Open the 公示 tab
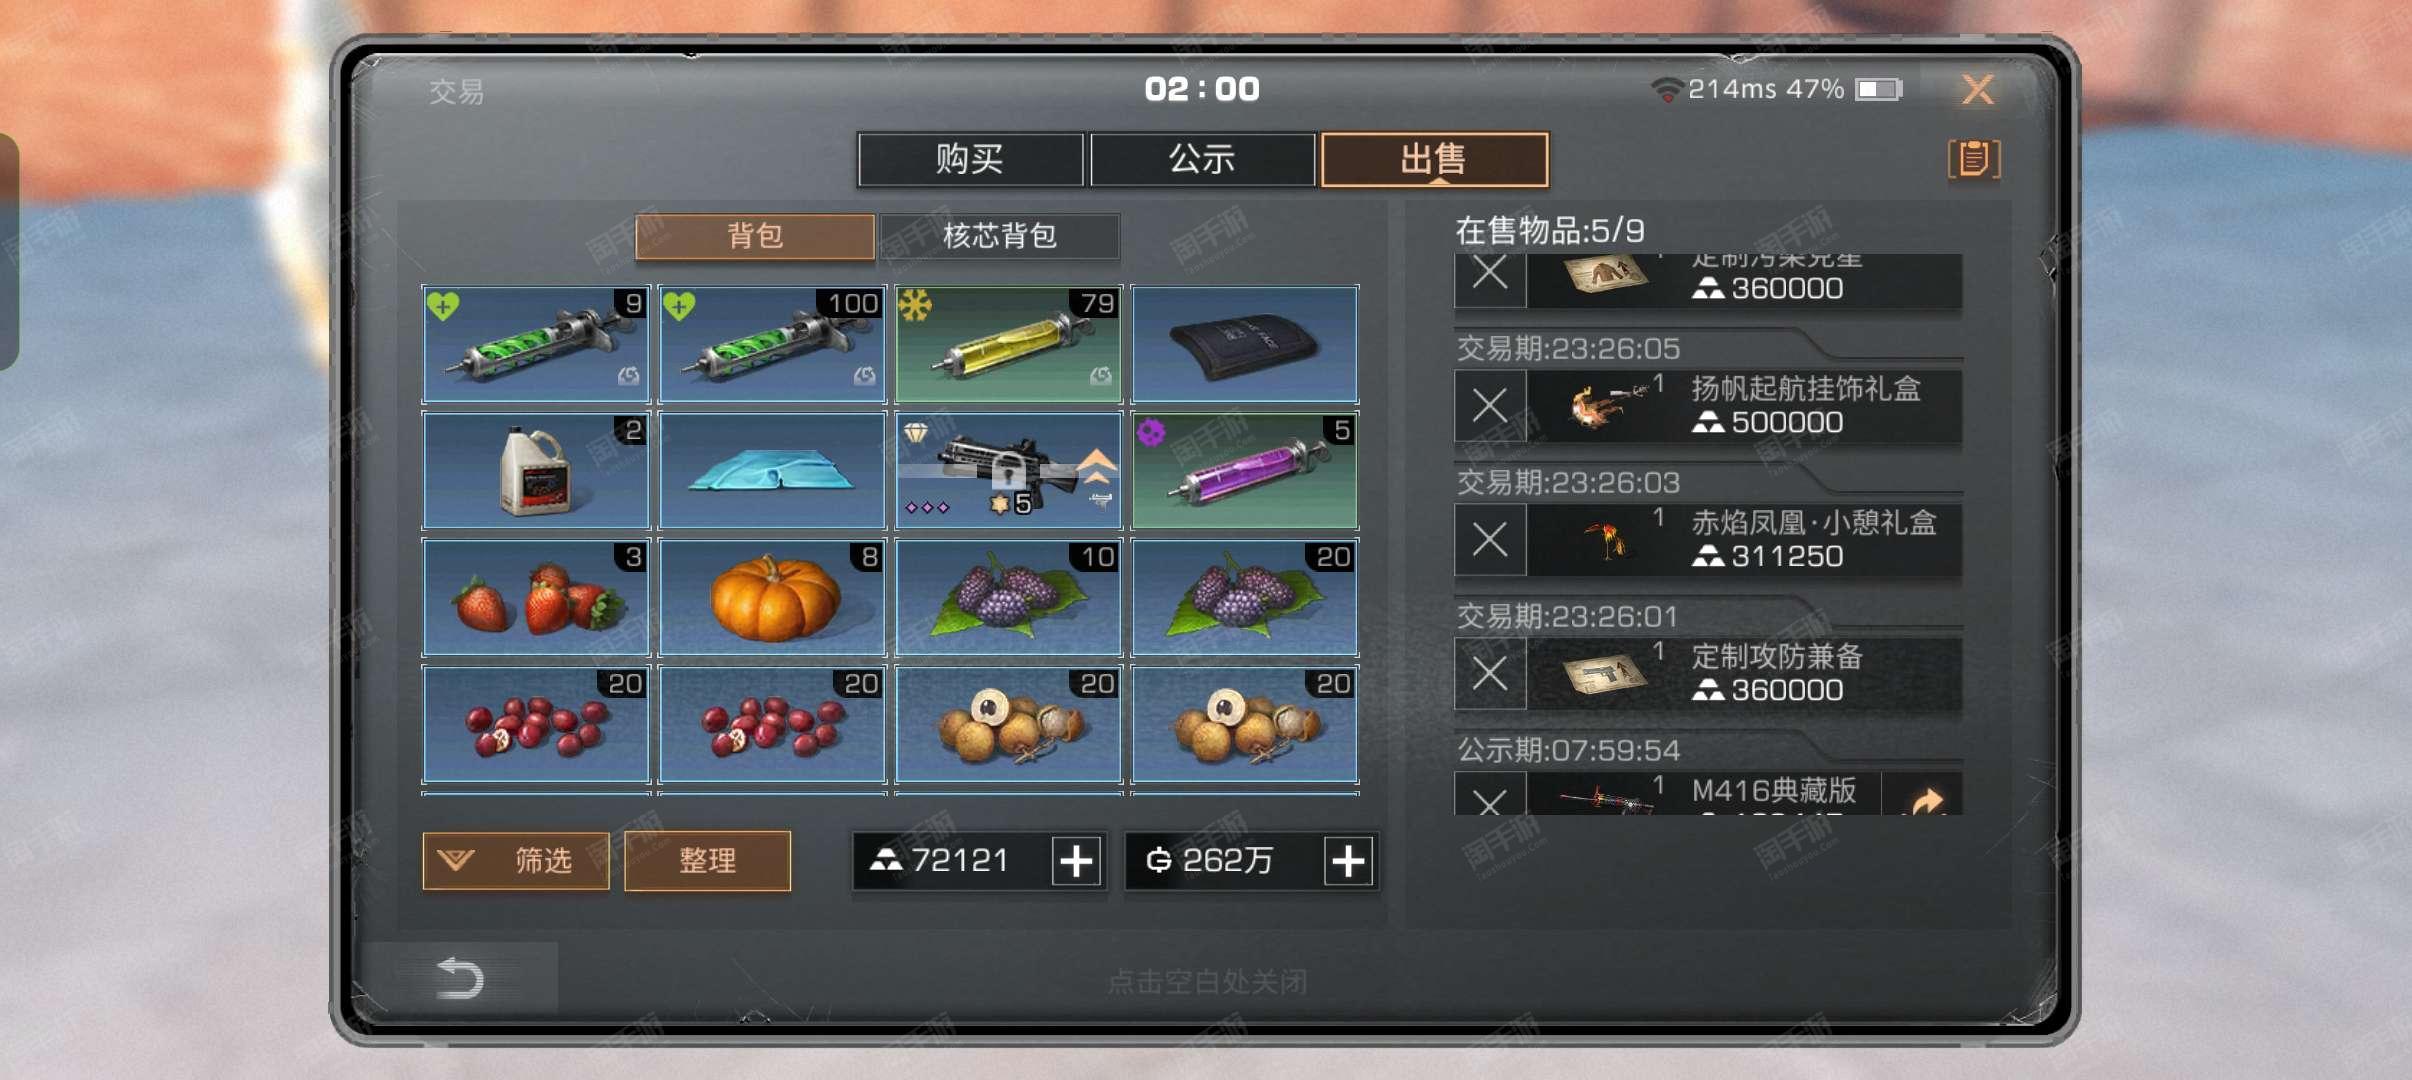Image resolution: width=2412 pixels, height=1080 pixels. click(1202, 159)
